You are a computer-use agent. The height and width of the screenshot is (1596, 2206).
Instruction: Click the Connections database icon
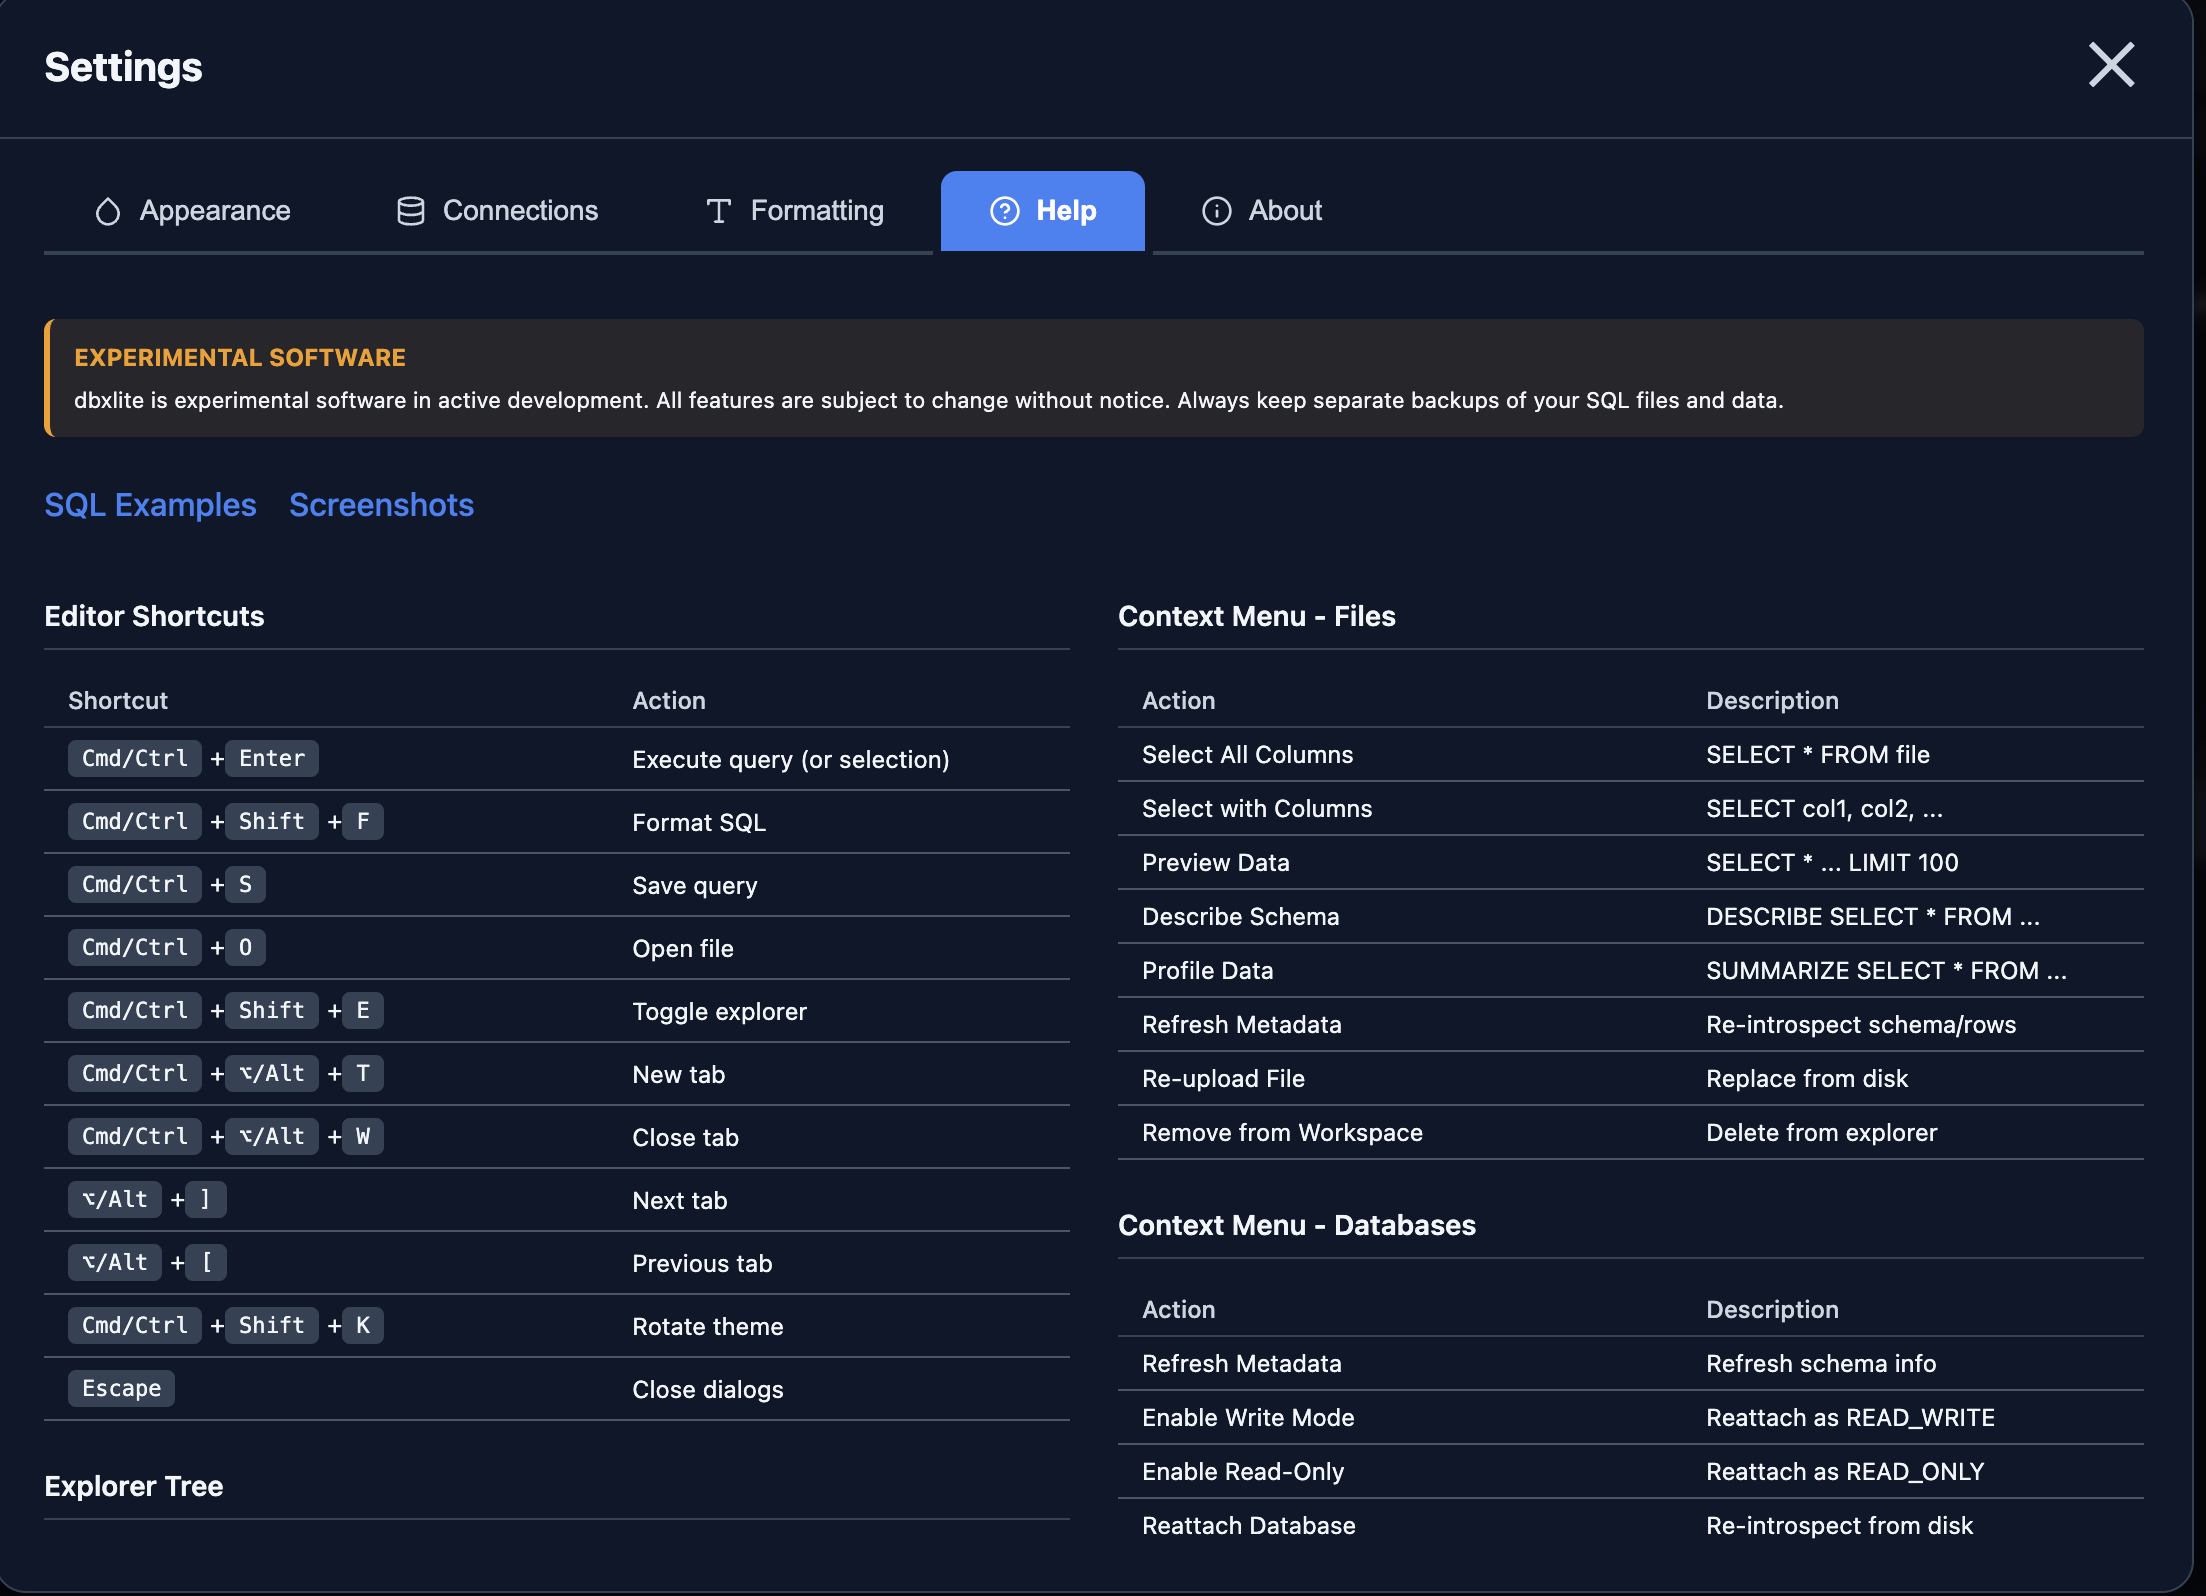click(410, 211)
